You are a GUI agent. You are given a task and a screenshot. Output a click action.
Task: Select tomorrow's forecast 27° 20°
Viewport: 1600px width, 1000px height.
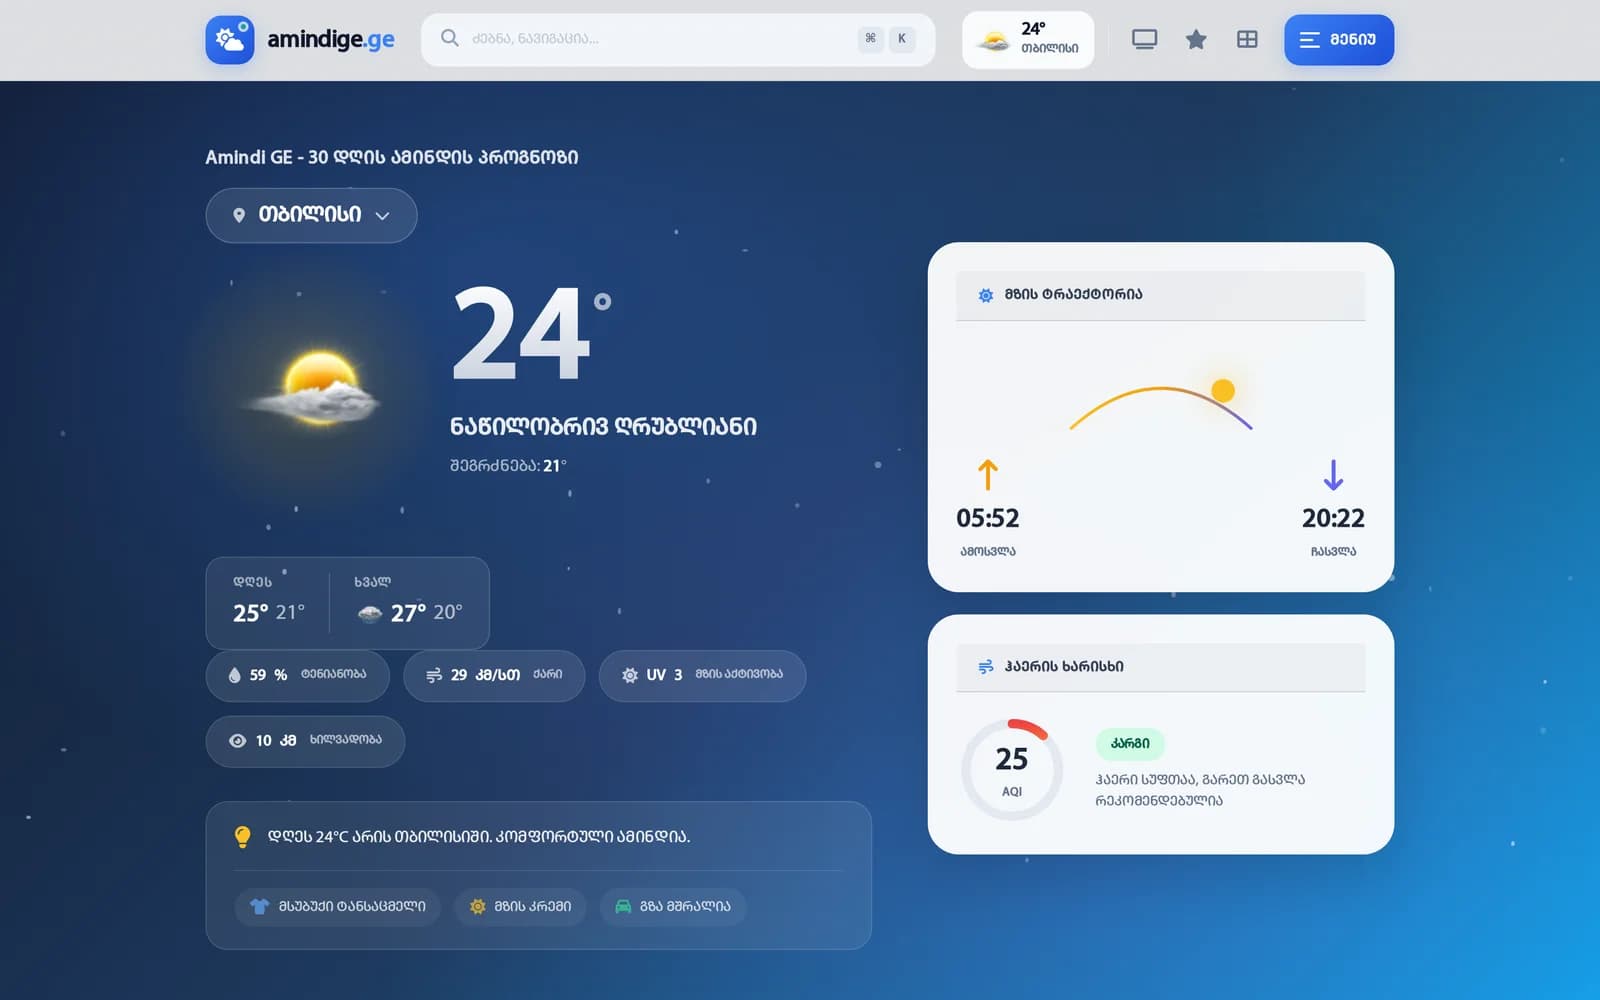click(x=408, y=602)
